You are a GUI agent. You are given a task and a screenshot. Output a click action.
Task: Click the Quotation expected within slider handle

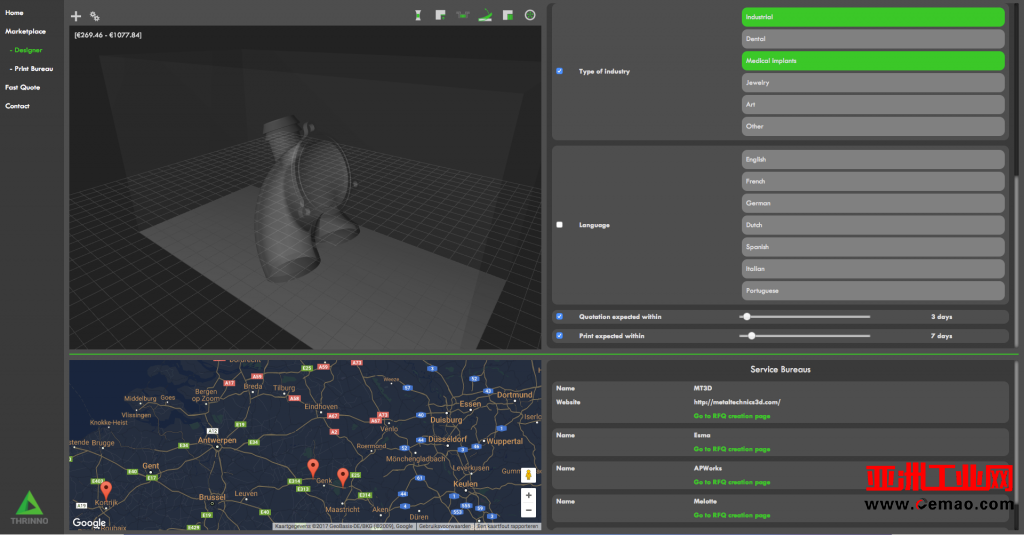(x=746, y=316)
